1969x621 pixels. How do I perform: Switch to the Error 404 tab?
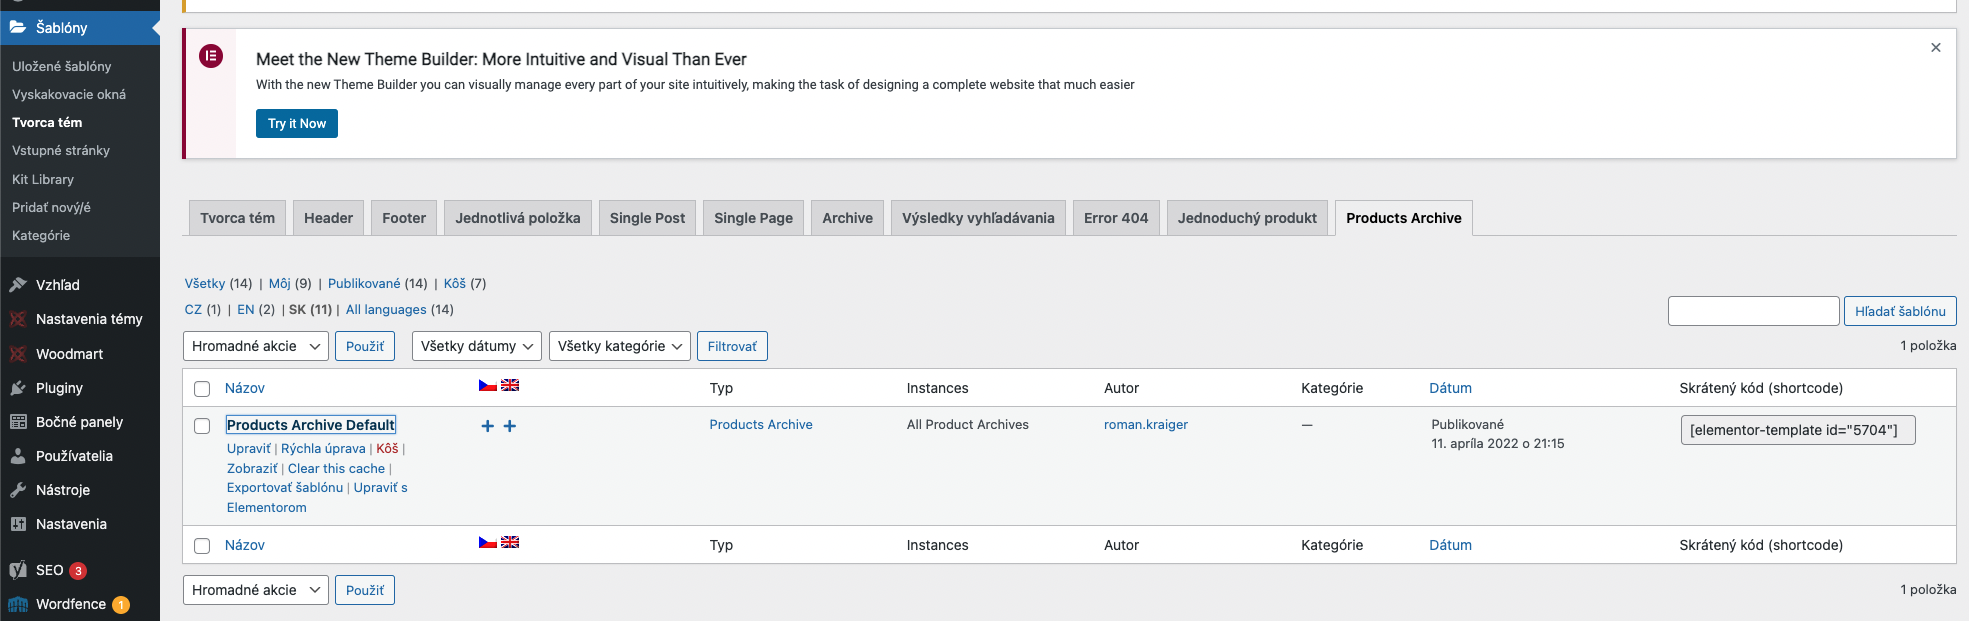point(1116,218)
